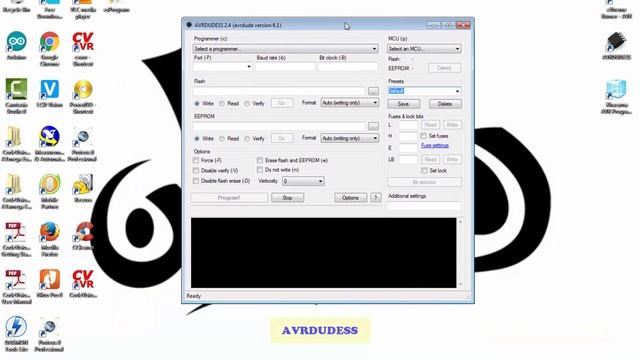Tick the Do not write (-n) checkbox

(x=260, y=170)
